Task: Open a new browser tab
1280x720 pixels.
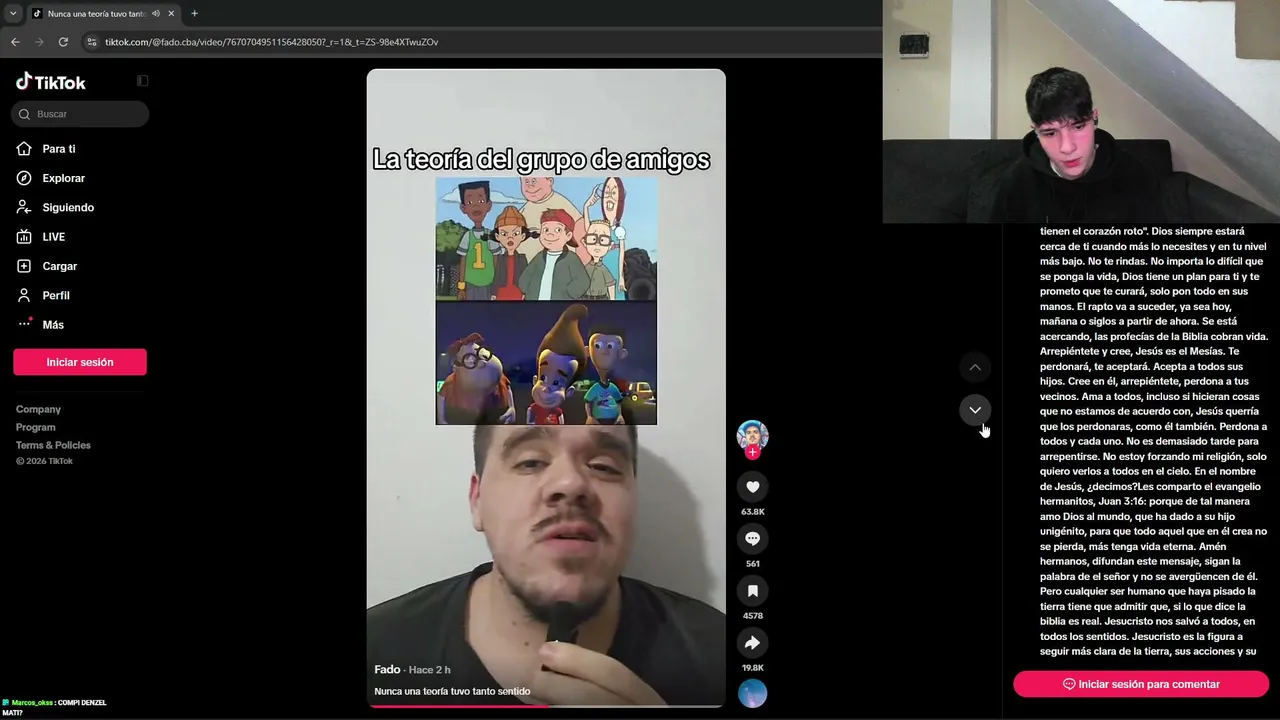Action: pos(194,13)
